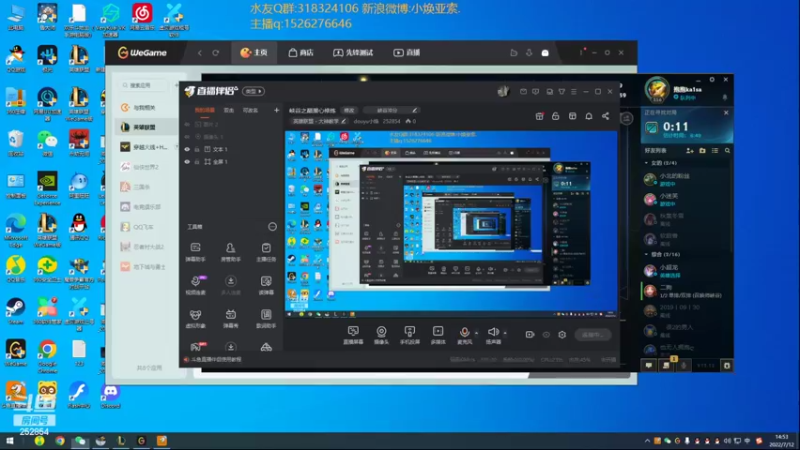Expand the 穿越火线 entry dropdown in WeGame
Viewport: 800px width, 450px height.
(177, 147)
